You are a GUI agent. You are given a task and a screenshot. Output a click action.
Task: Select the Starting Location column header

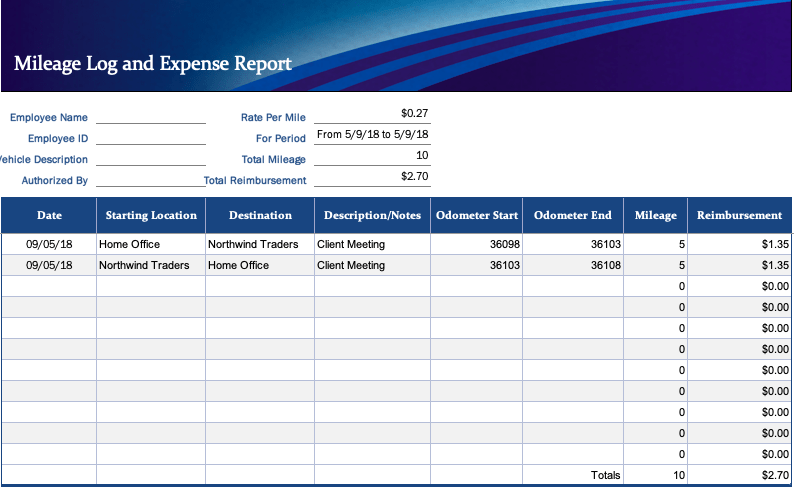(x=151, y=215)
